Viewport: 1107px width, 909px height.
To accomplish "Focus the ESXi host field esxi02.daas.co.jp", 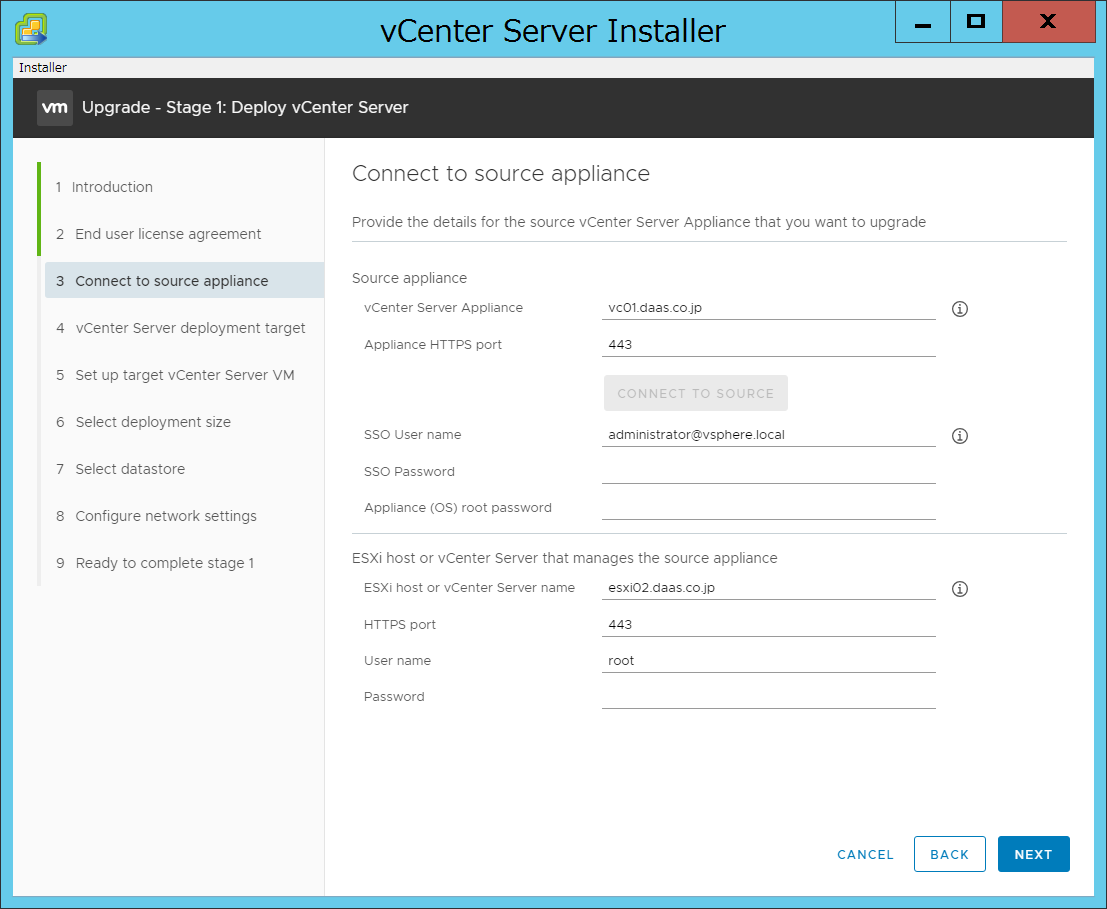I will point(769,588).
